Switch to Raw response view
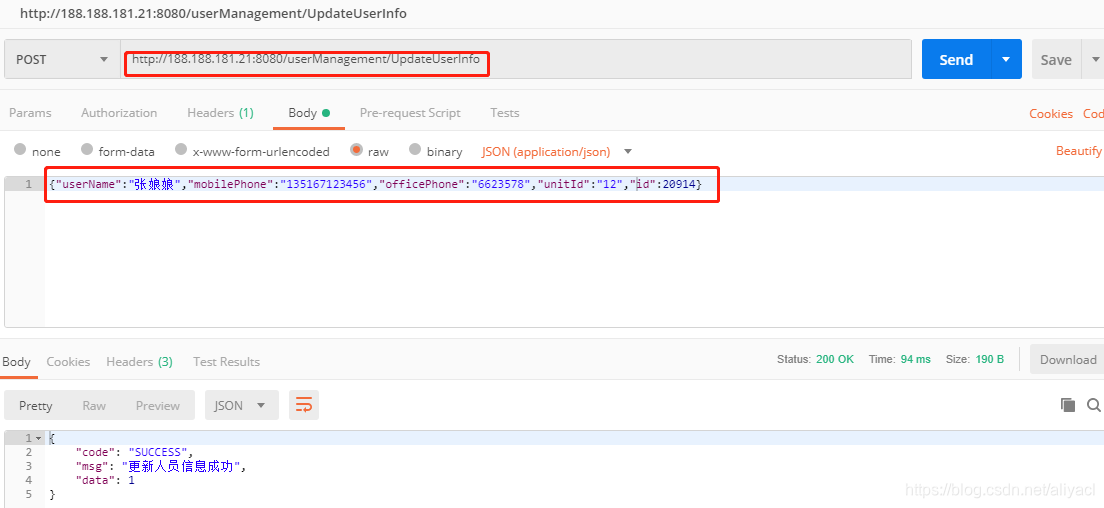 point(94,405)
